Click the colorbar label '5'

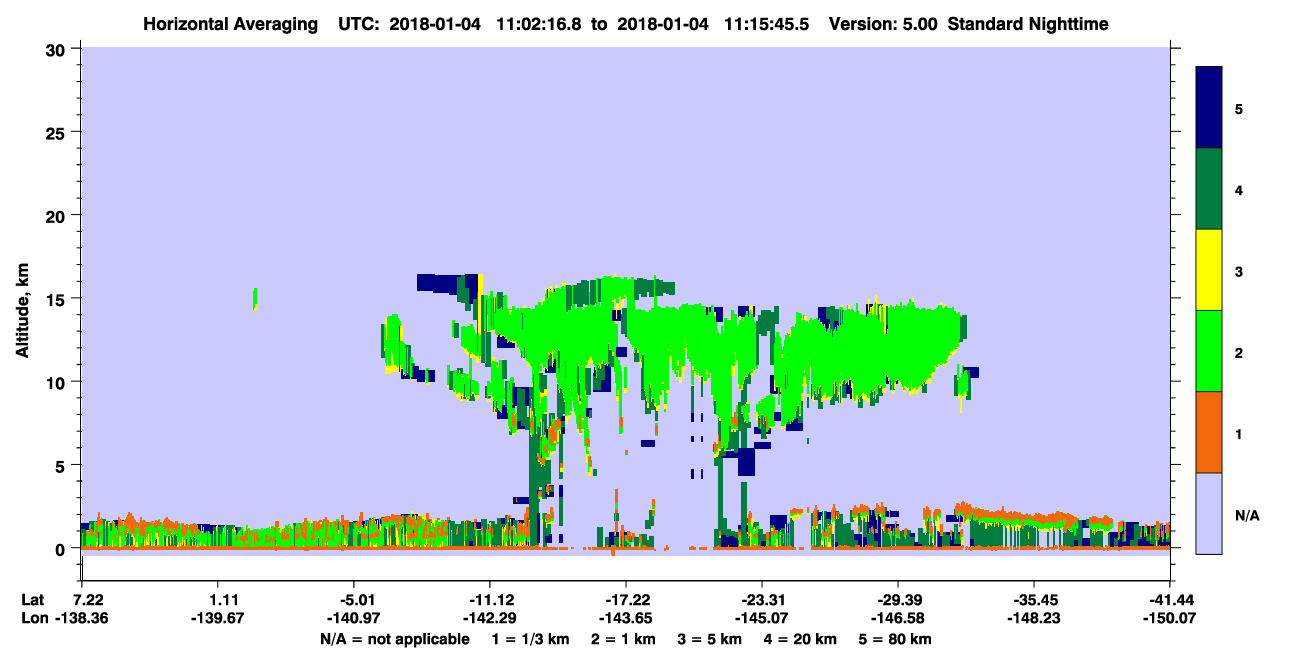coord(1239,108)
